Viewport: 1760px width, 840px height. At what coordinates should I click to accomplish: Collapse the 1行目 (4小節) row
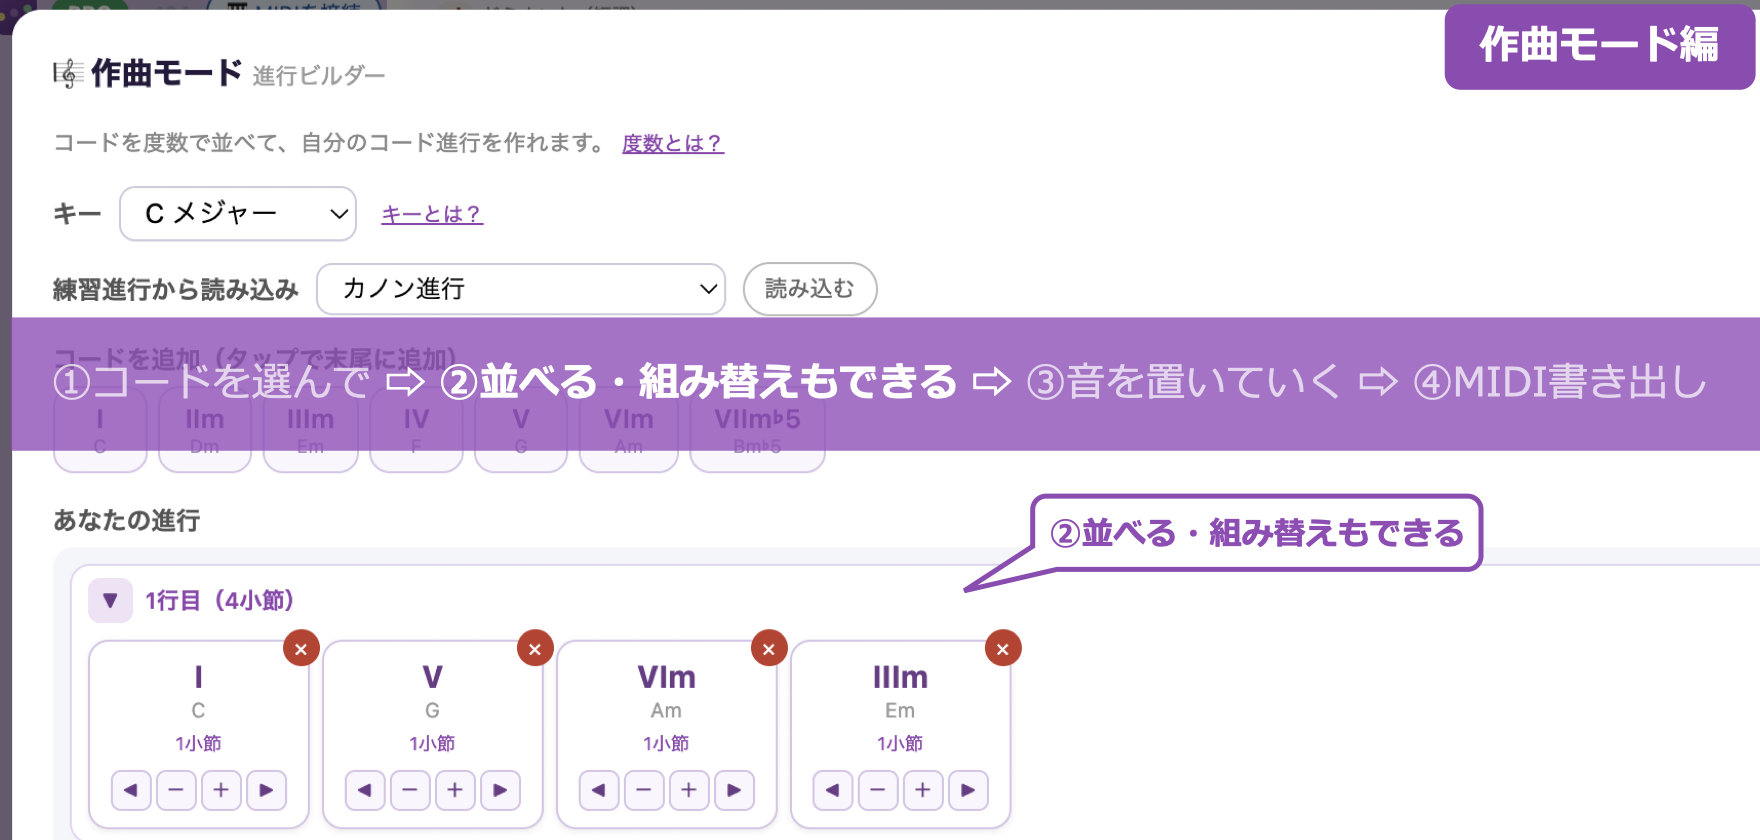click(110, 601)
